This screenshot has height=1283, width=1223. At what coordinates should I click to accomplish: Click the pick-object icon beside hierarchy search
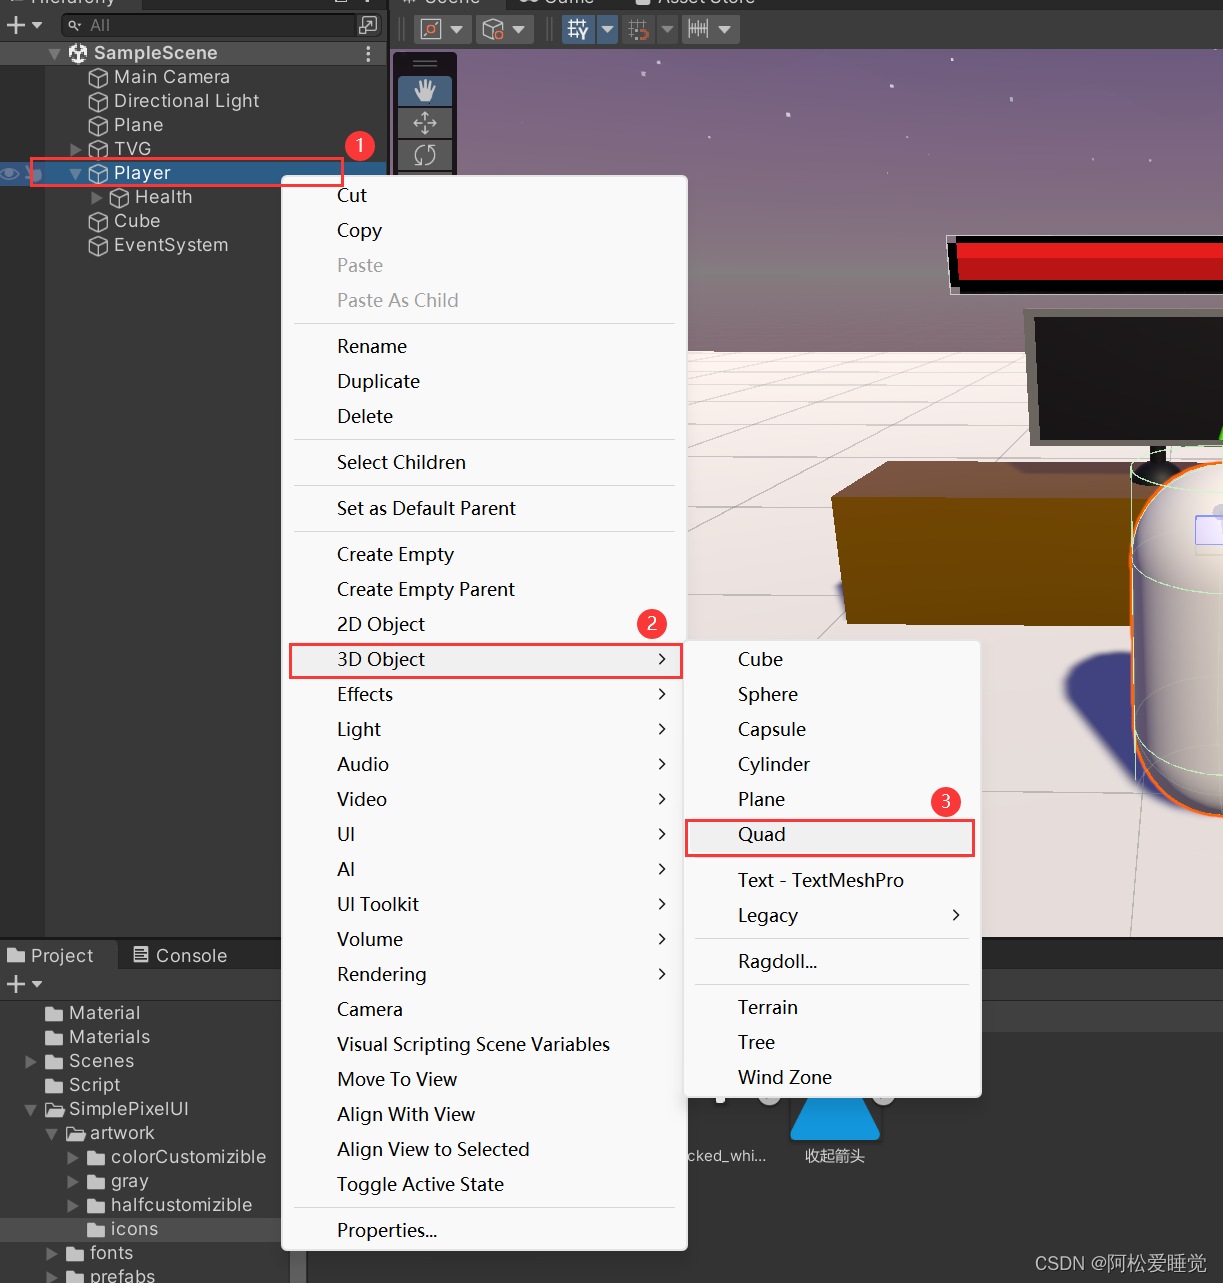click(x=369, y=23)
